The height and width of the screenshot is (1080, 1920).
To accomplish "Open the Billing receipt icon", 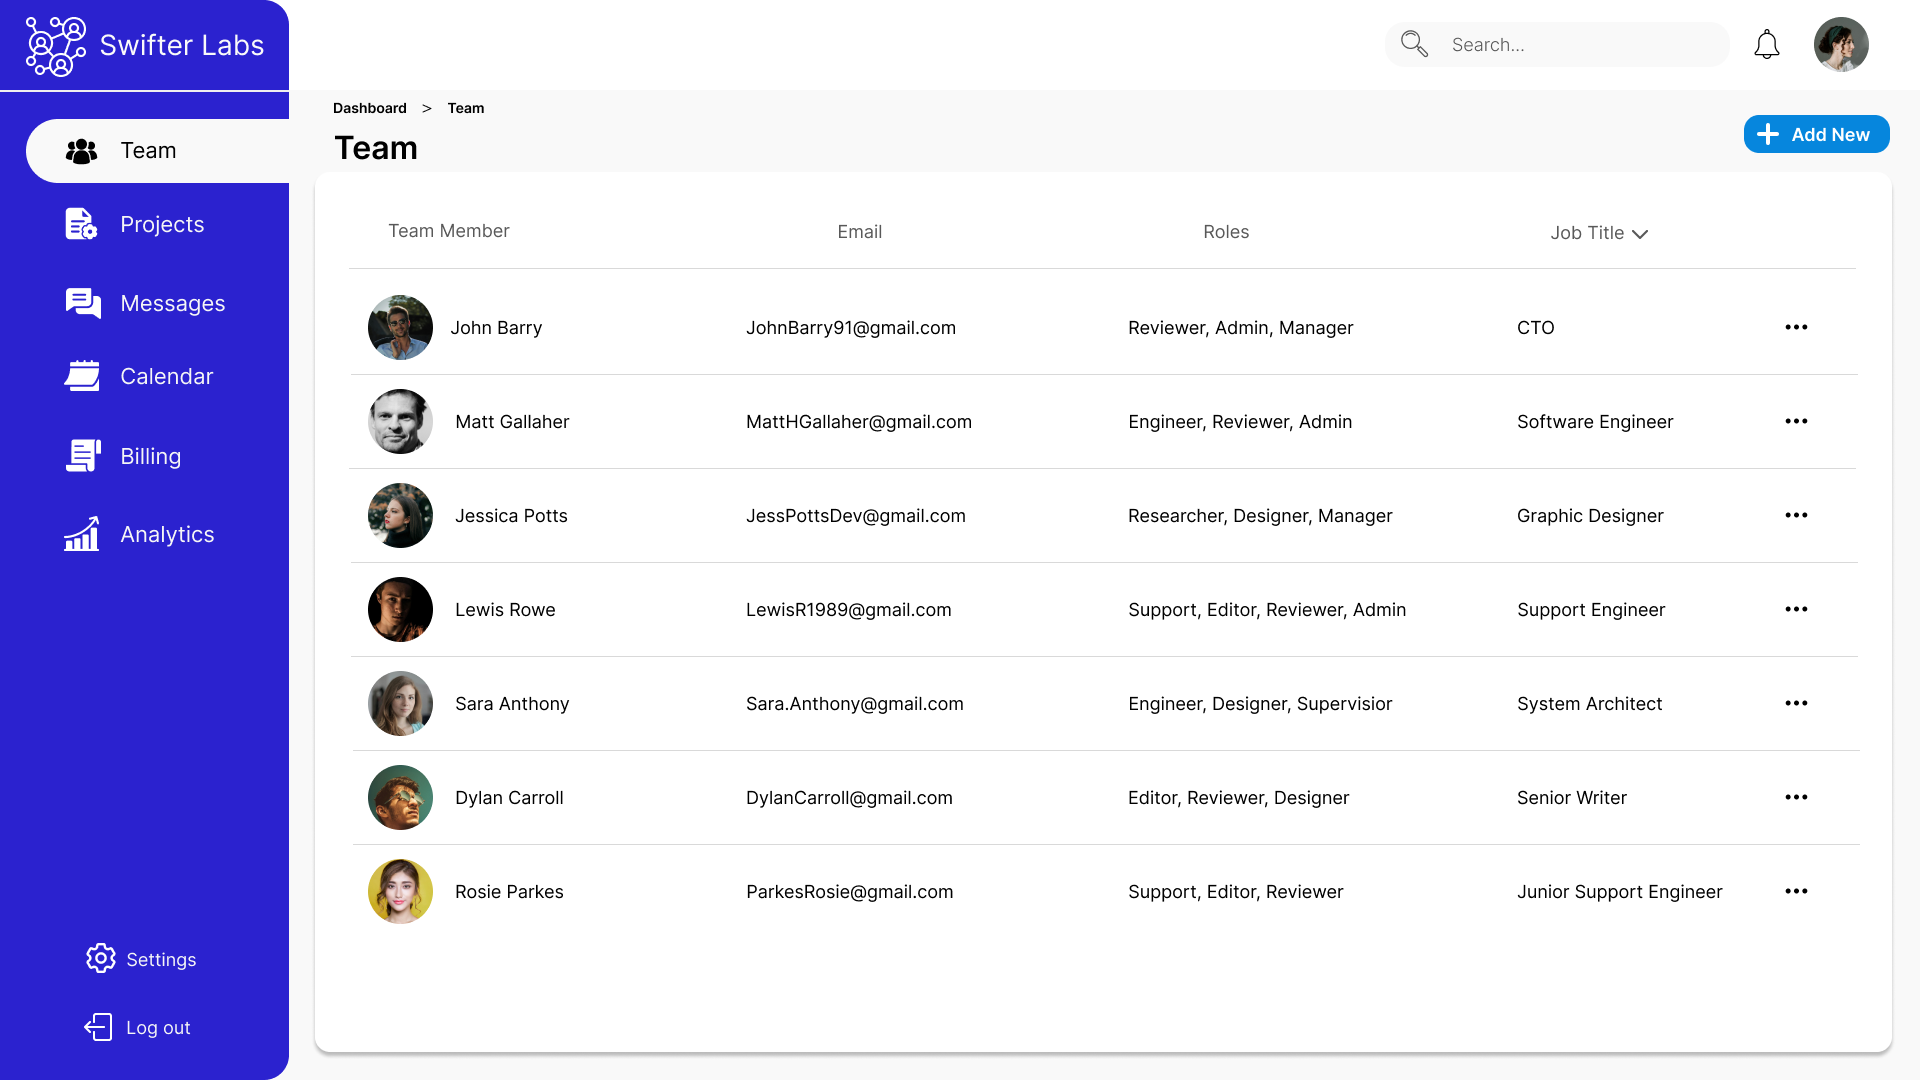I will (83, 456).
